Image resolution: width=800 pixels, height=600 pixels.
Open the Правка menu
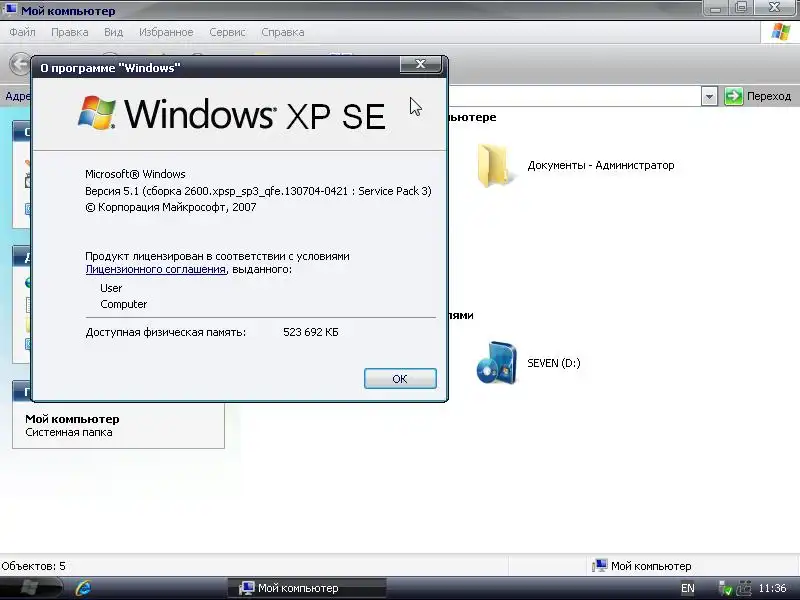point(69,32)
